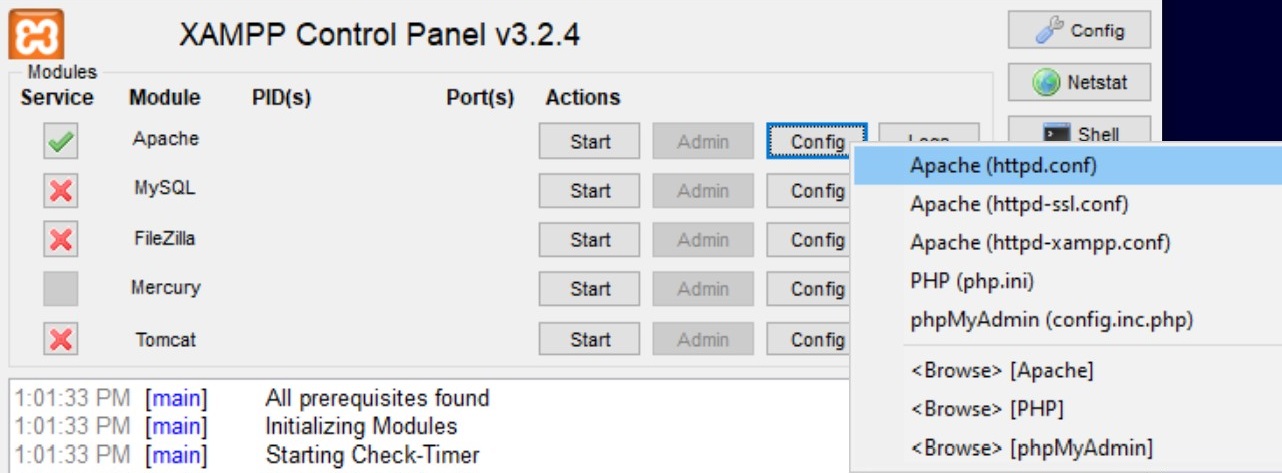Toggle the MySQL service red X box
The width and height of the screenshot is (1282, 473).
pos(61,190)
